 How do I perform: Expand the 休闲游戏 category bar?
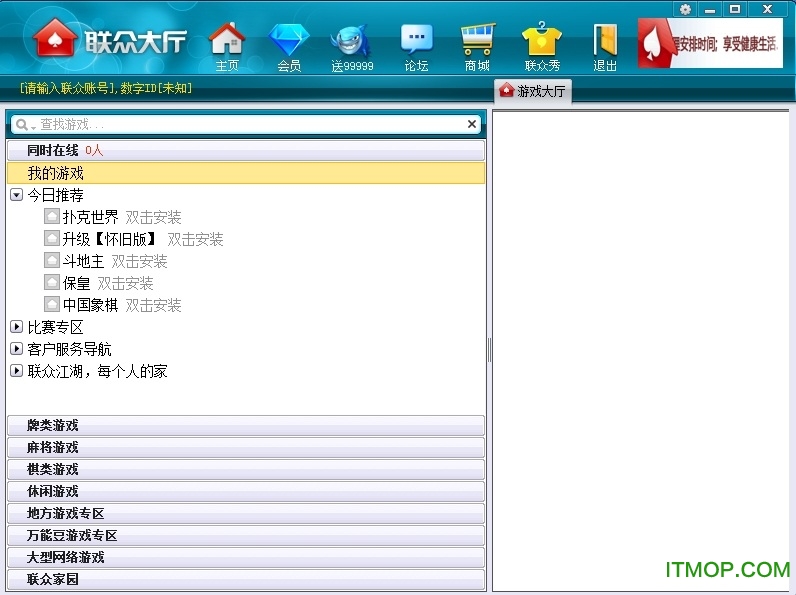(x=246, y=491)
